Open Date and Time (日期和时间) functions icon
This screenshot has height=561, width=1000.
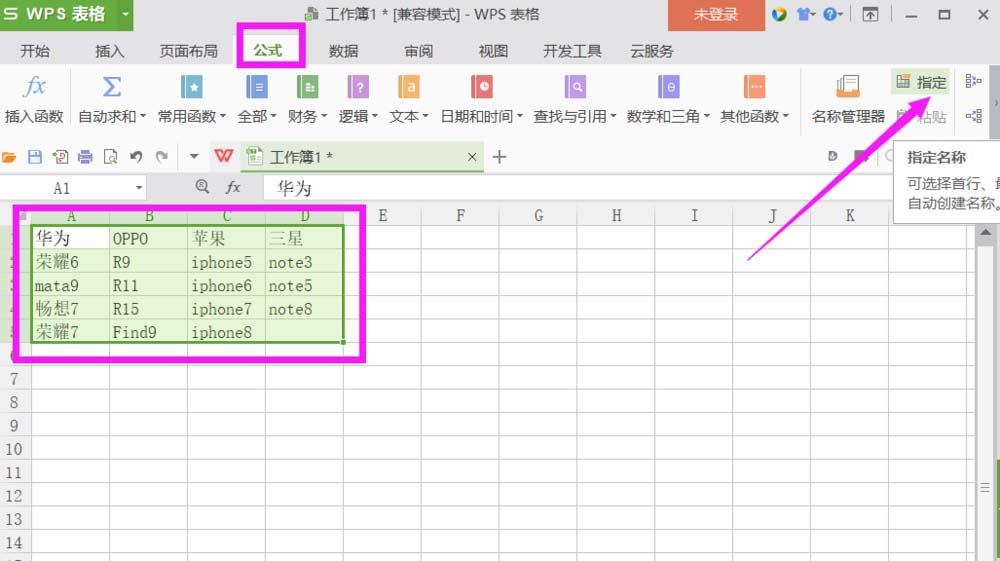[x=482, y=87]
